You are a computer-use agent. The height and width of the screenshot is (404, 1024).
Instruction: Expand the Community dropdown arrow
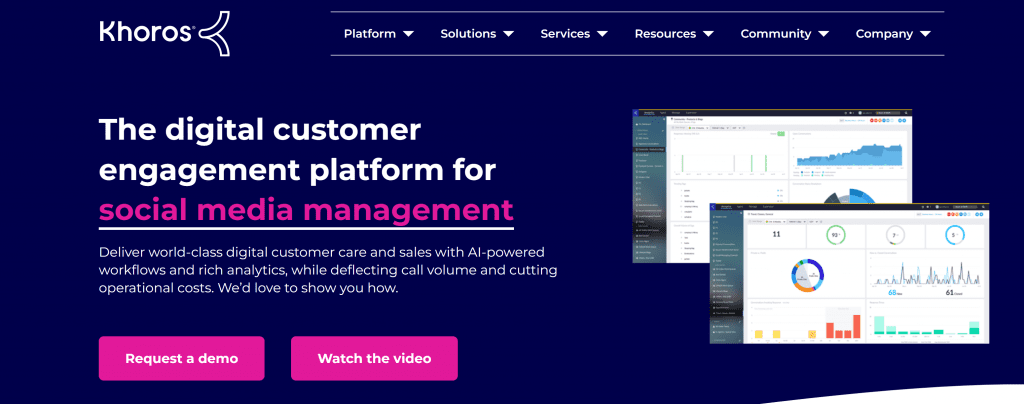(824, 34)
